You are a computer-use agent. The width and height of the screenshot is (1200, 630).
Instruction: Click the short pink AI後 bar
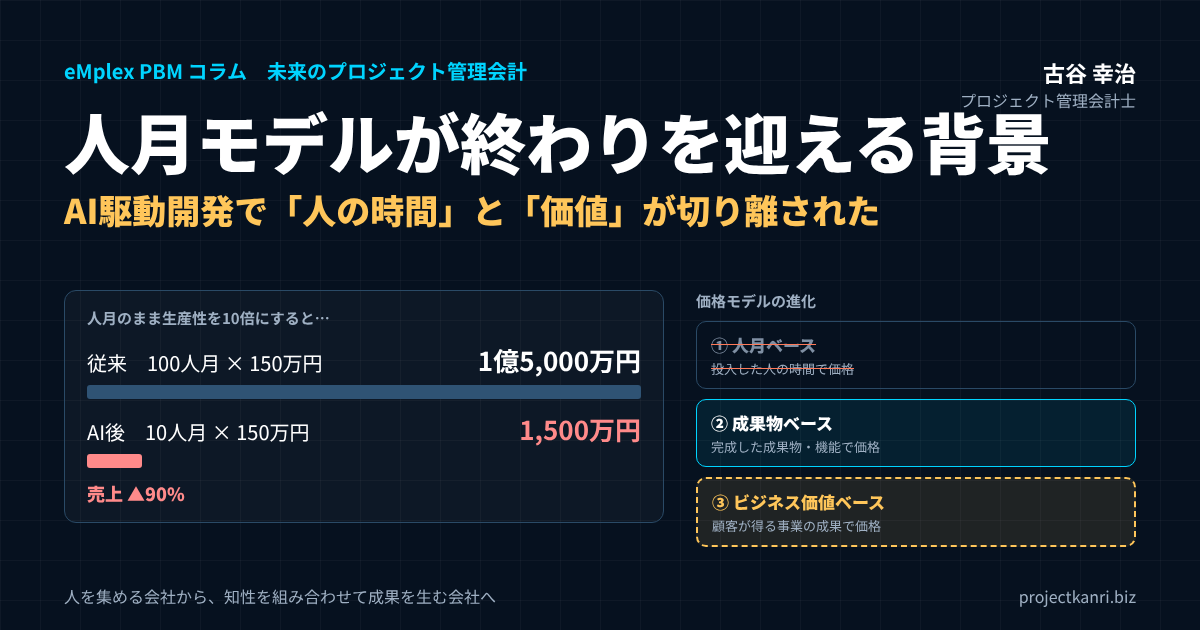(x=114, y=461)
